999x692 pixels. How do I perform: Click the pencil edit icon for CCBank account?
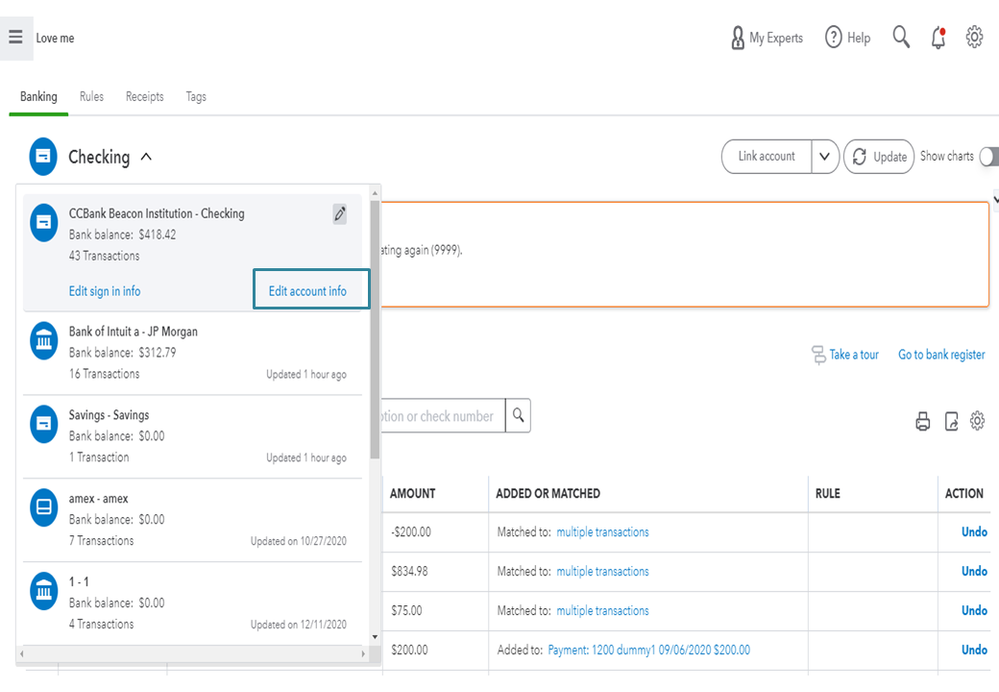(x=340, y=213)
